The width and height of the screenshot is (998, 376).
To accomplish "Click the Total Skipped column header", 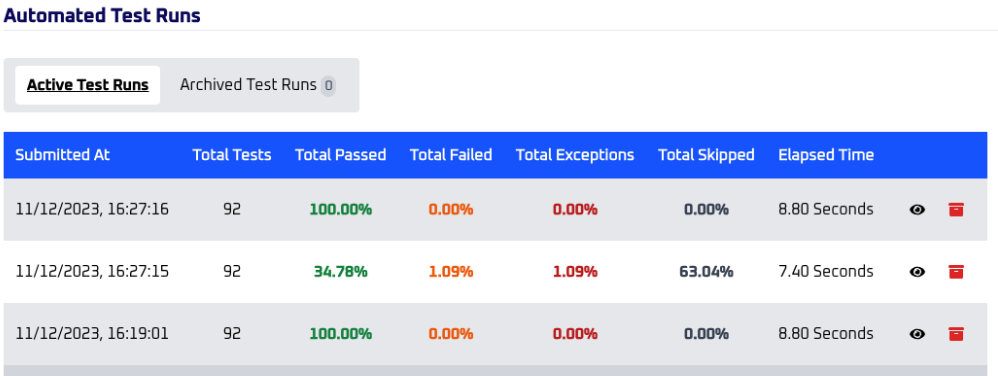I will point(706,155).
